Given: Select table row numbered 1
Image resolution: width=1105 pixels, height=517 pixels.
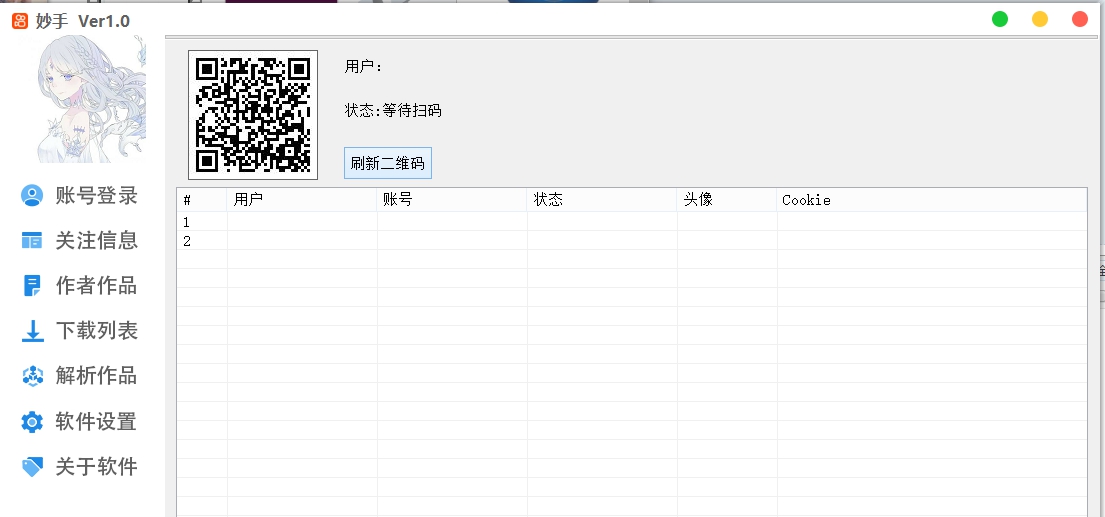Looking at the screenshot, I should click(x=631, y=222).
